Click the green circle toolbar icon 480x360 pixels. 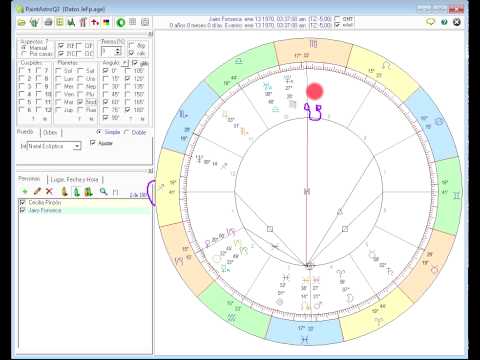(x=120, y=22)
